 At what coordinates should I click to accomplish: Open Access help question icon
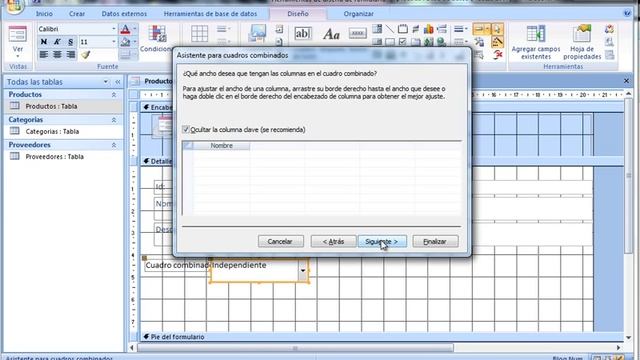coord(627,13)
